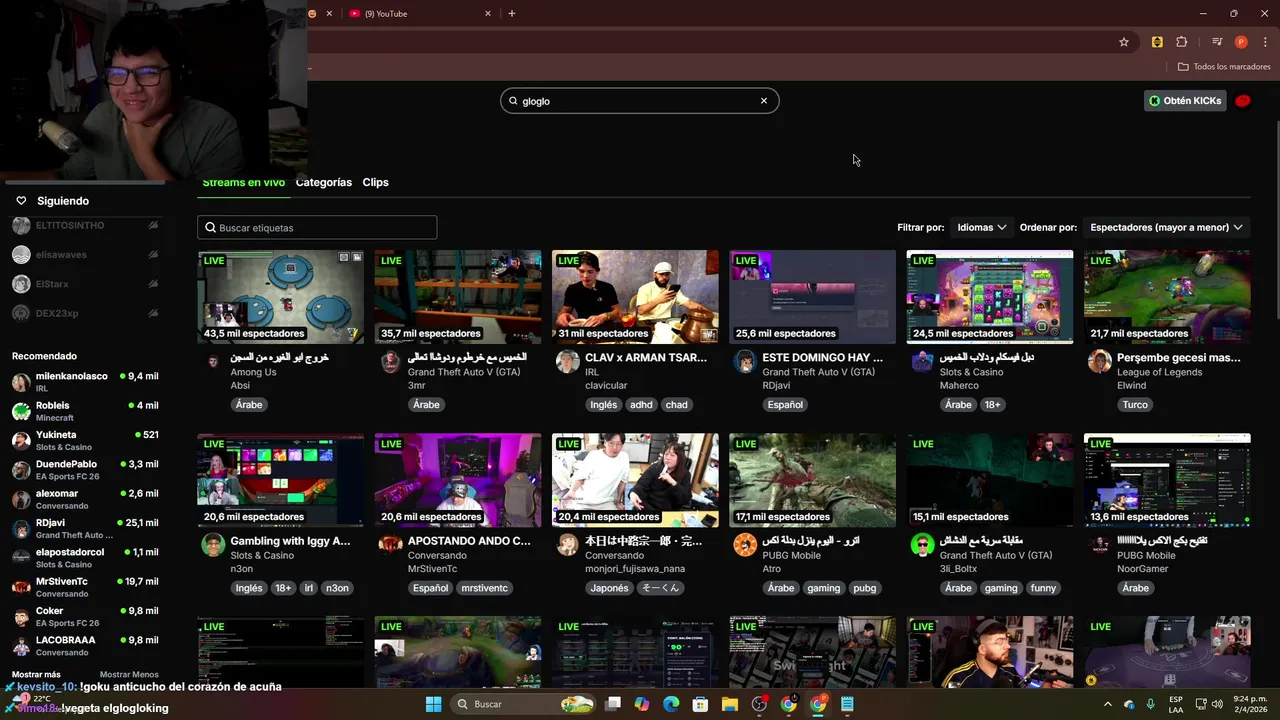Open the Among Us stream thumbnail by Absi
1280x720 pixels.
click(x=281, y=297)
